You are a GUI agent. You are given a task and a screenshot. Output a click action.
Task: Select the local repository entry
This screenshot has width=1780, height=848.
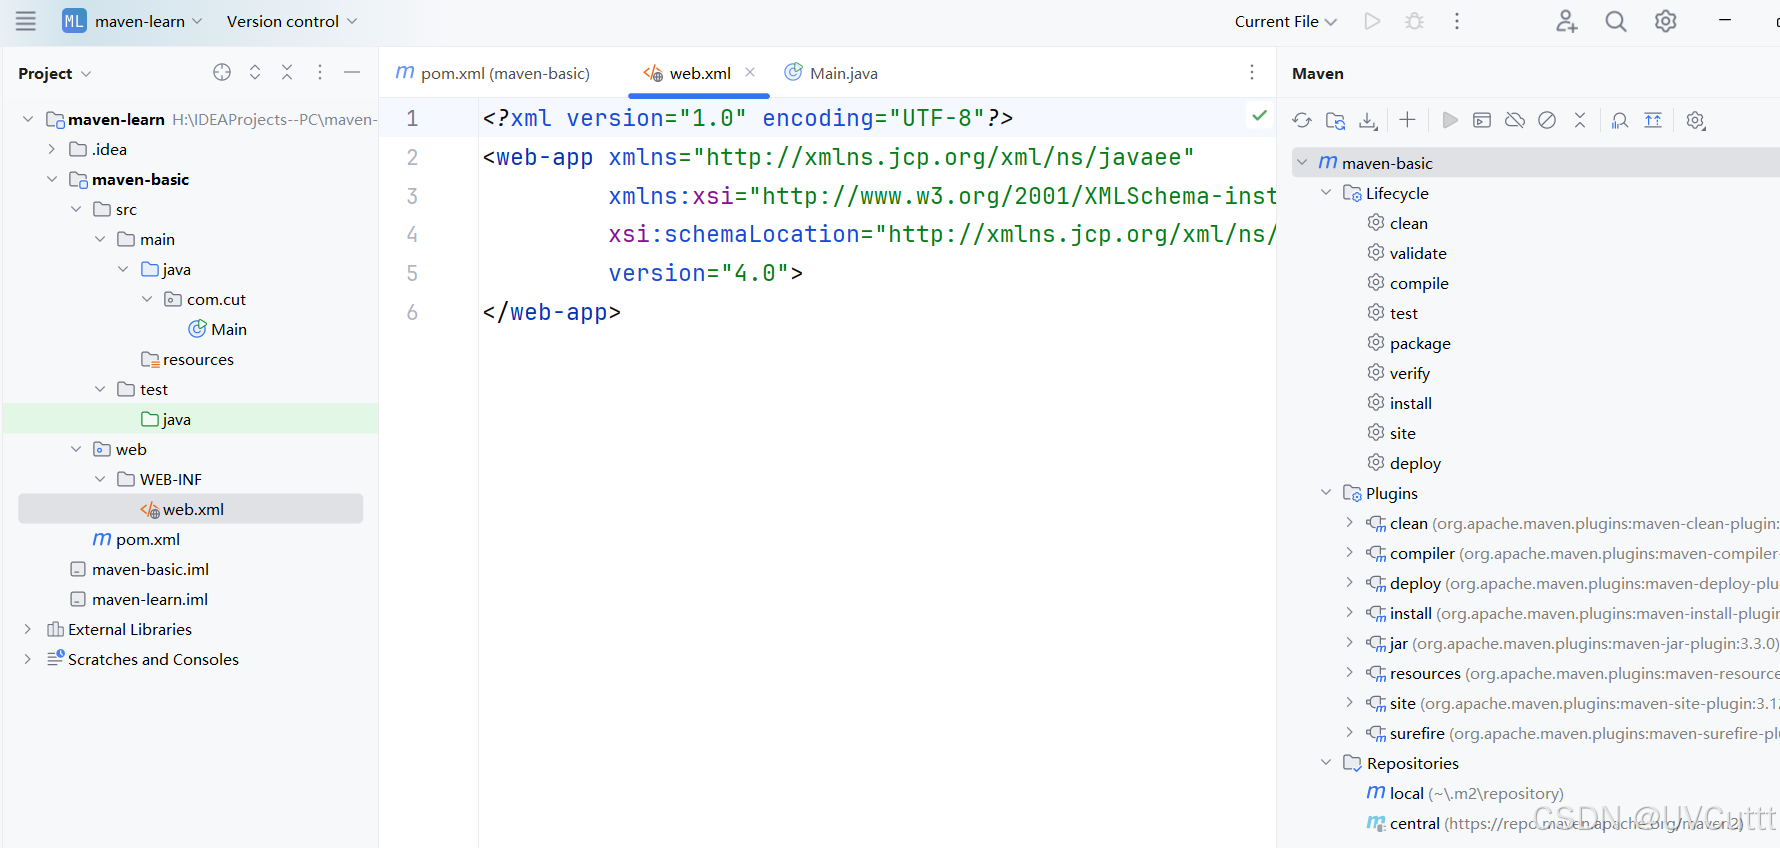coord(1465,793)
